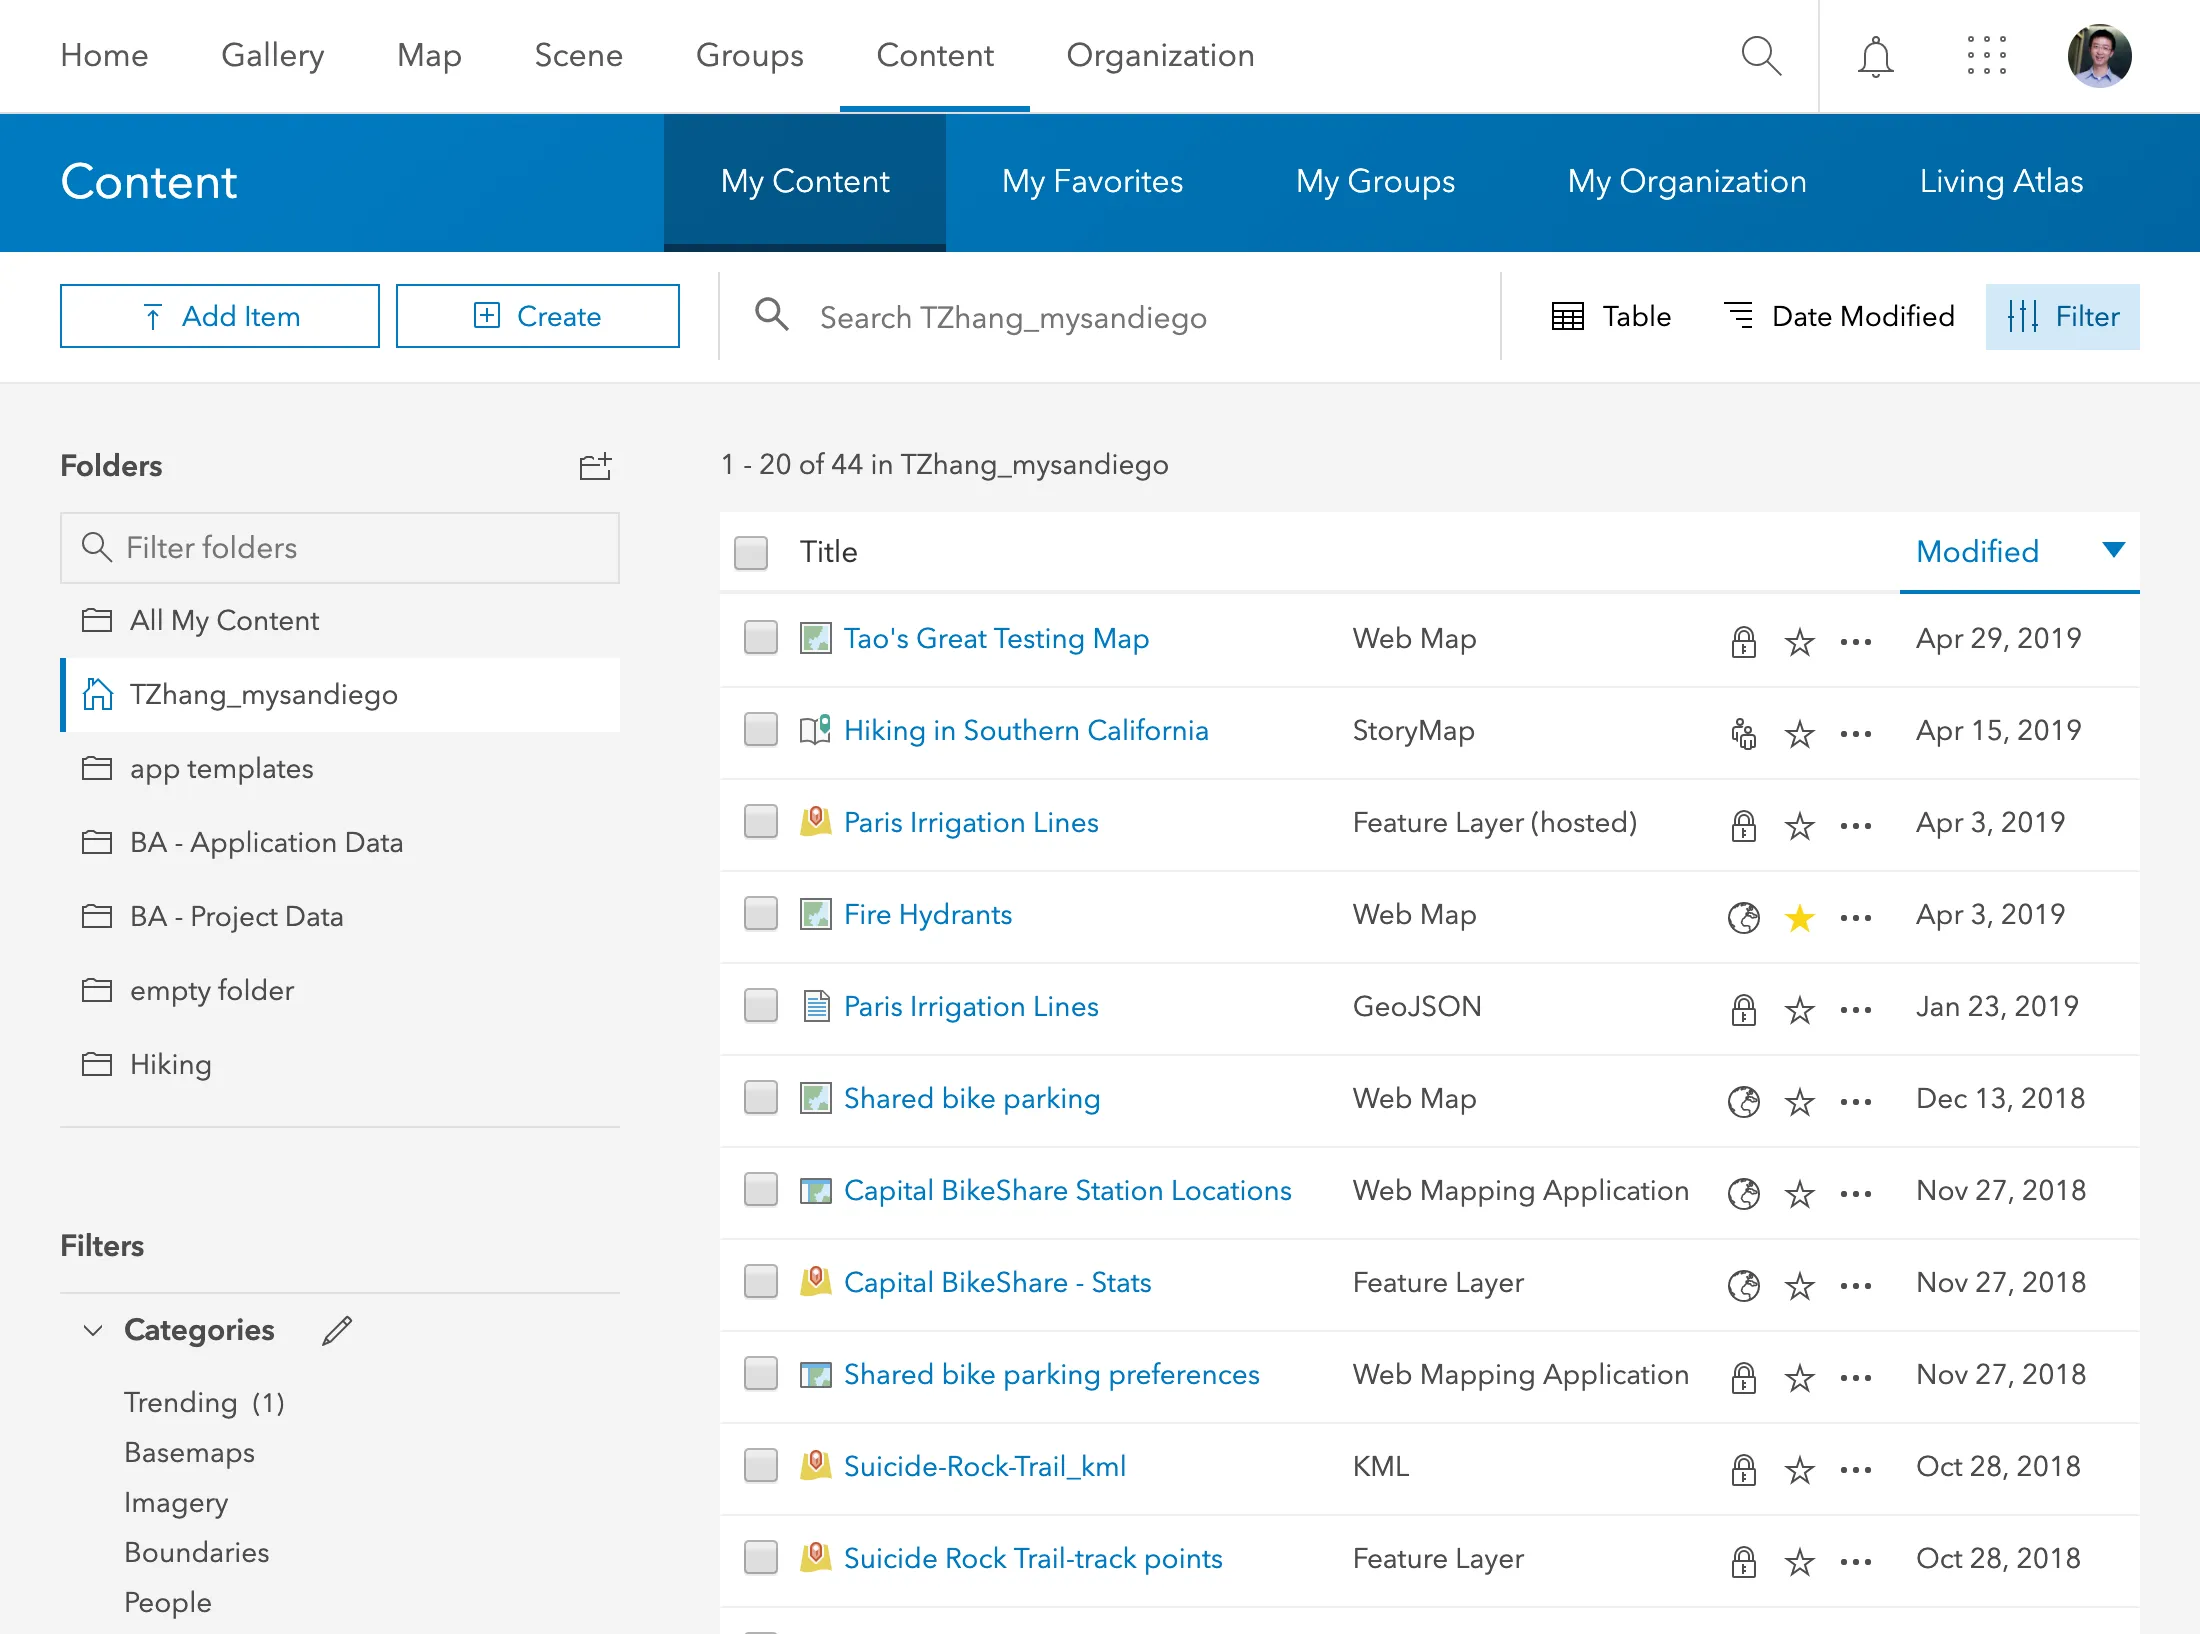Open the global search magnifier
This screenshot has height=1634, width=2200.
(x=1762, y=56)
